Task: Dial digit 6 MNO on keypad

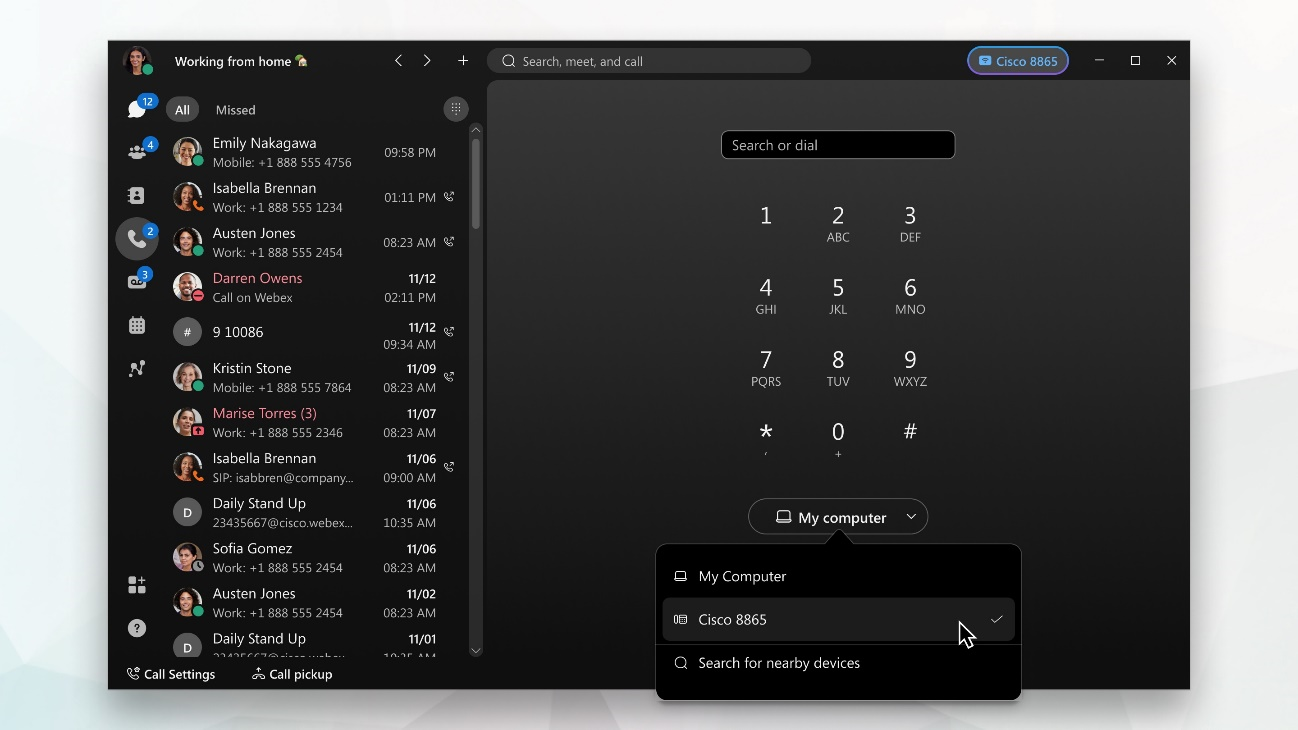Action: click(910, 296)
